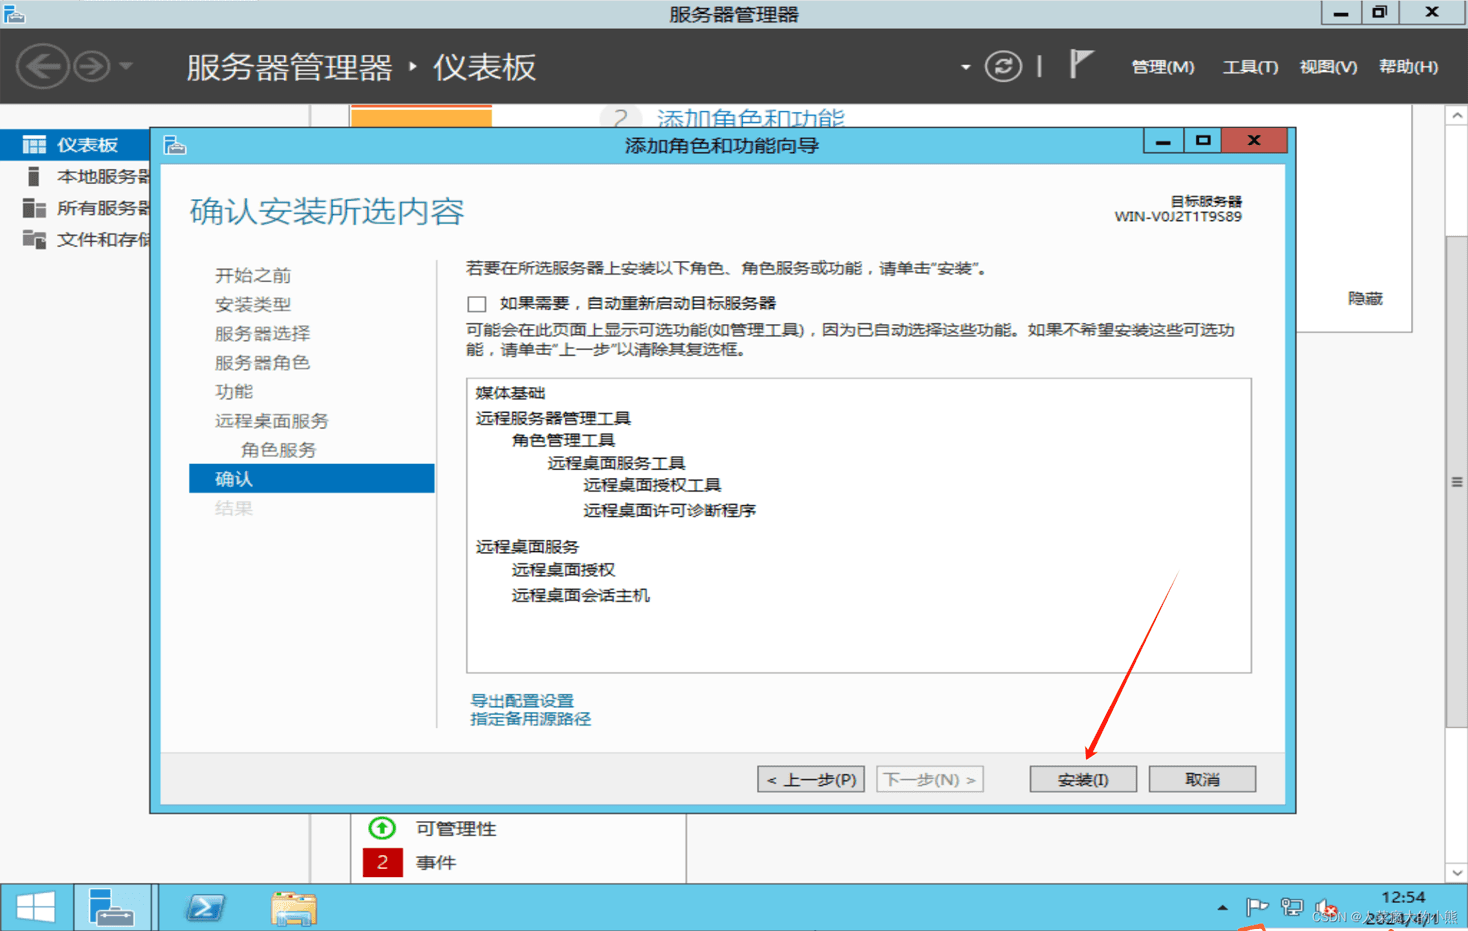Open the notifications flag icon
Screen dimensions: 1468x931
point(1080,65)
